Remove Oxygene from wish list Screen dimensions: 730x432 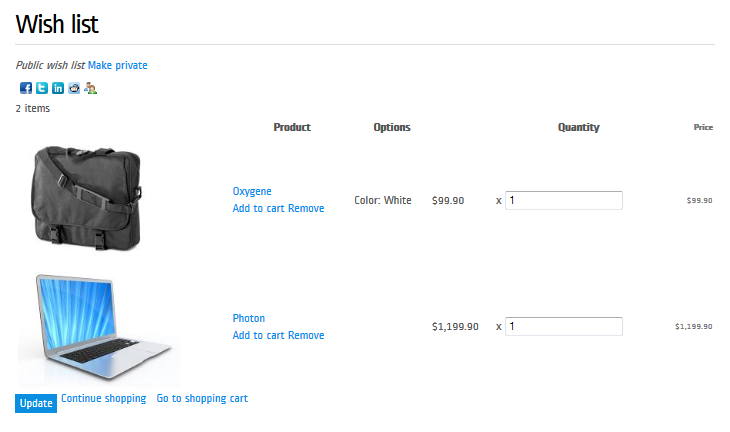click(x=306, y=208)
